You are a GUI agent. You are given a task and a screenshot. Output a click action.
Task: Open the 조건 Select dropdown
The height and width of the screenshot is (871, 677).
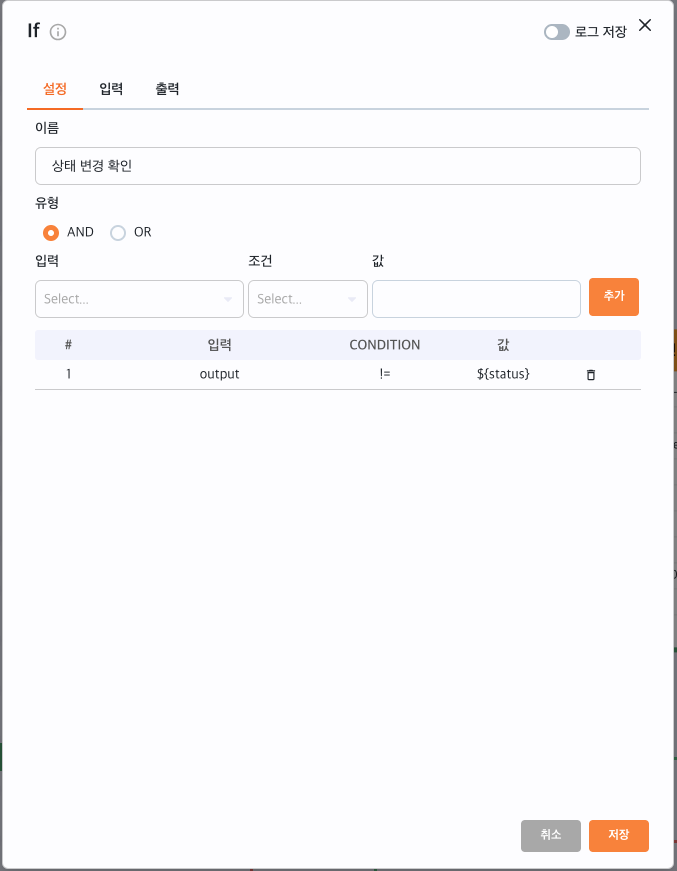[x=308, y=299]
